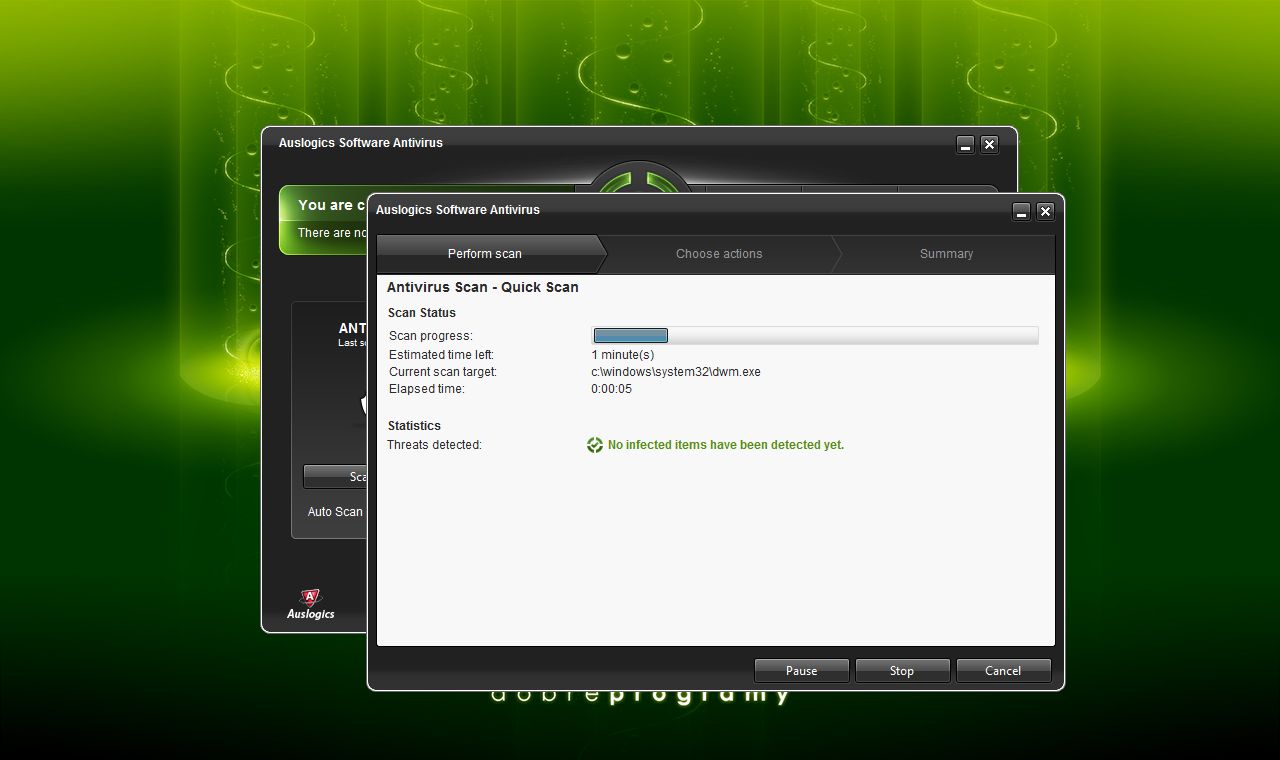Click the 'Elapsed time:' label
Viewport: 1280px width, 760px height.
pyautogui.click(x=427, y=389)
